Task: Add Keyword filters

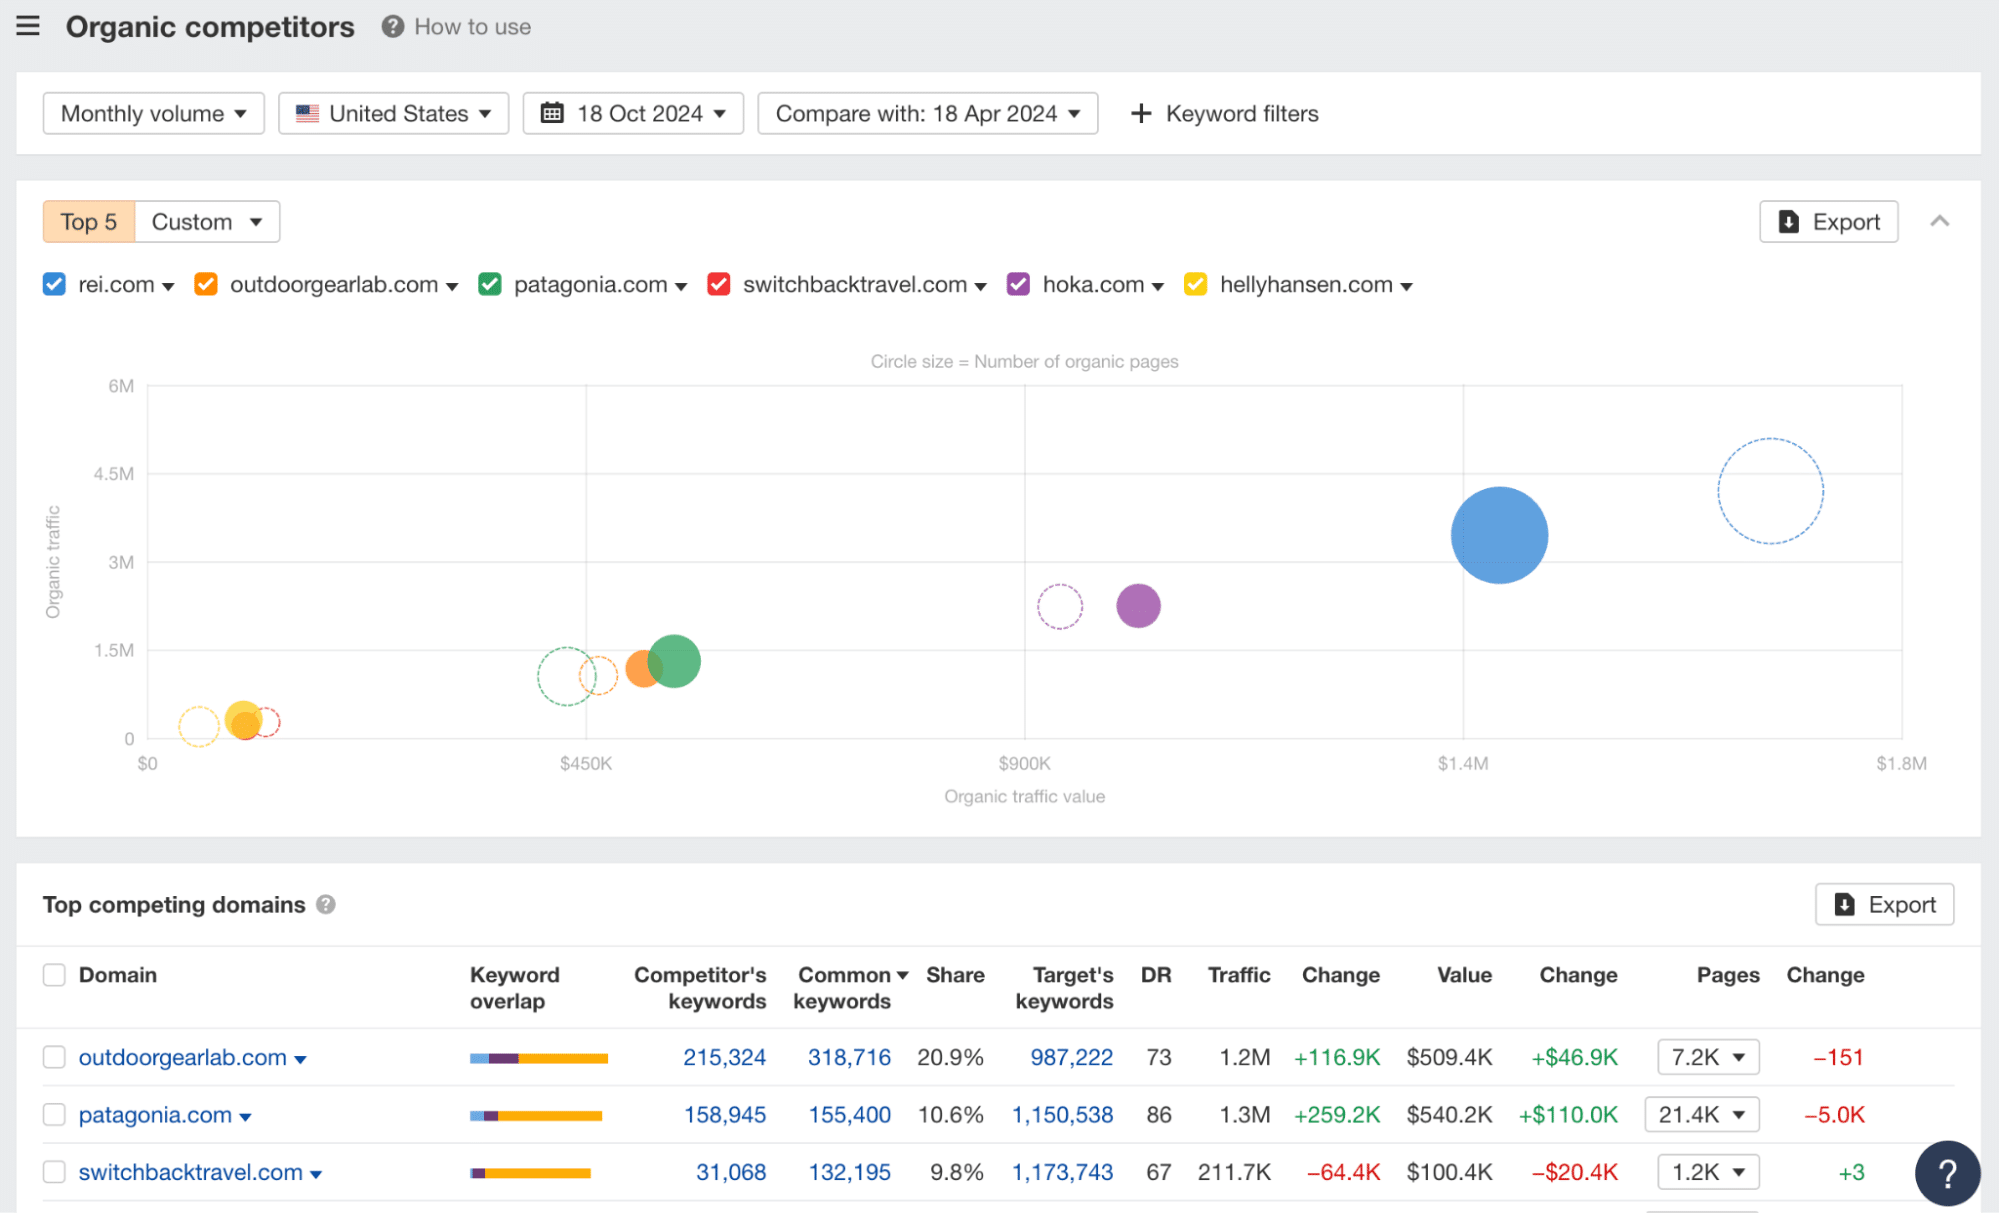Action: (1224, 114)
